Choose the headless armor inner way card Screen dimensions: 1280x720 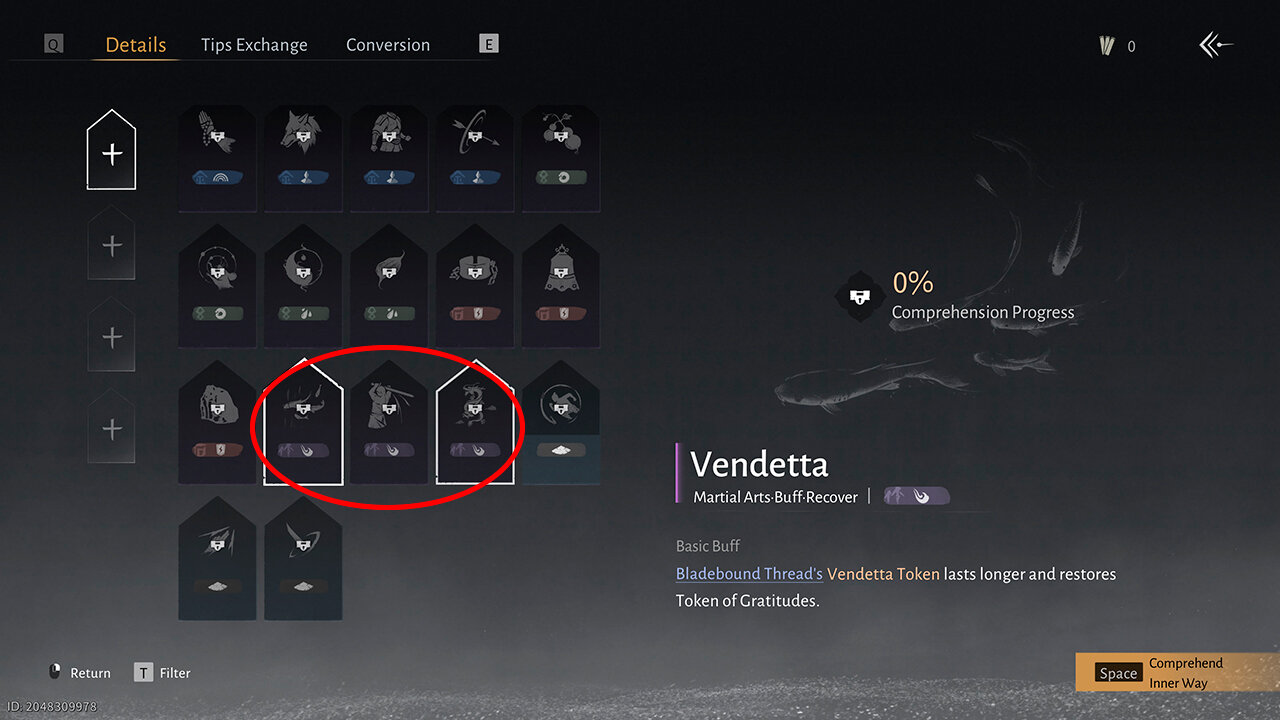click(389, 158)
